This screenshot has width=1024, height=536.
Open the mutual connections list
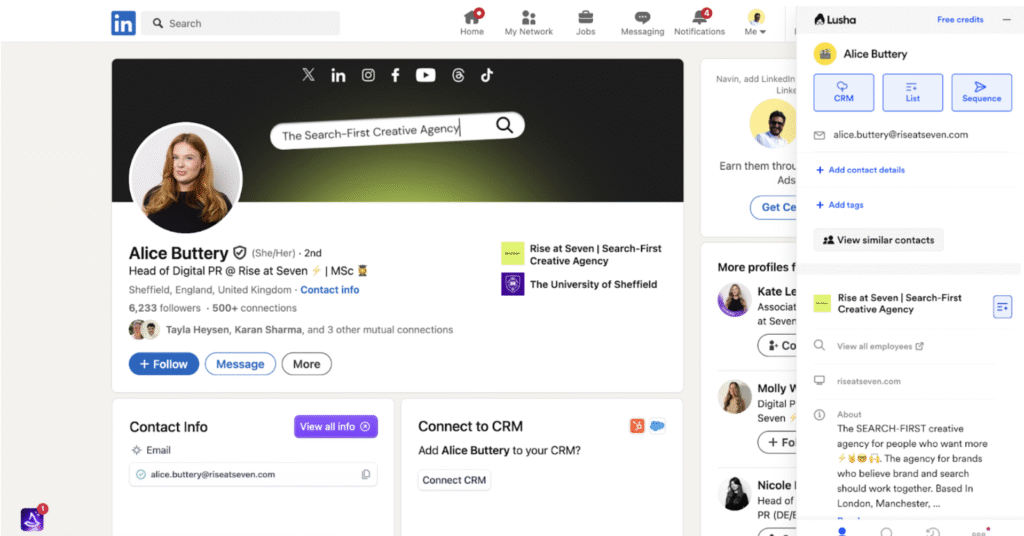[309, 330]
